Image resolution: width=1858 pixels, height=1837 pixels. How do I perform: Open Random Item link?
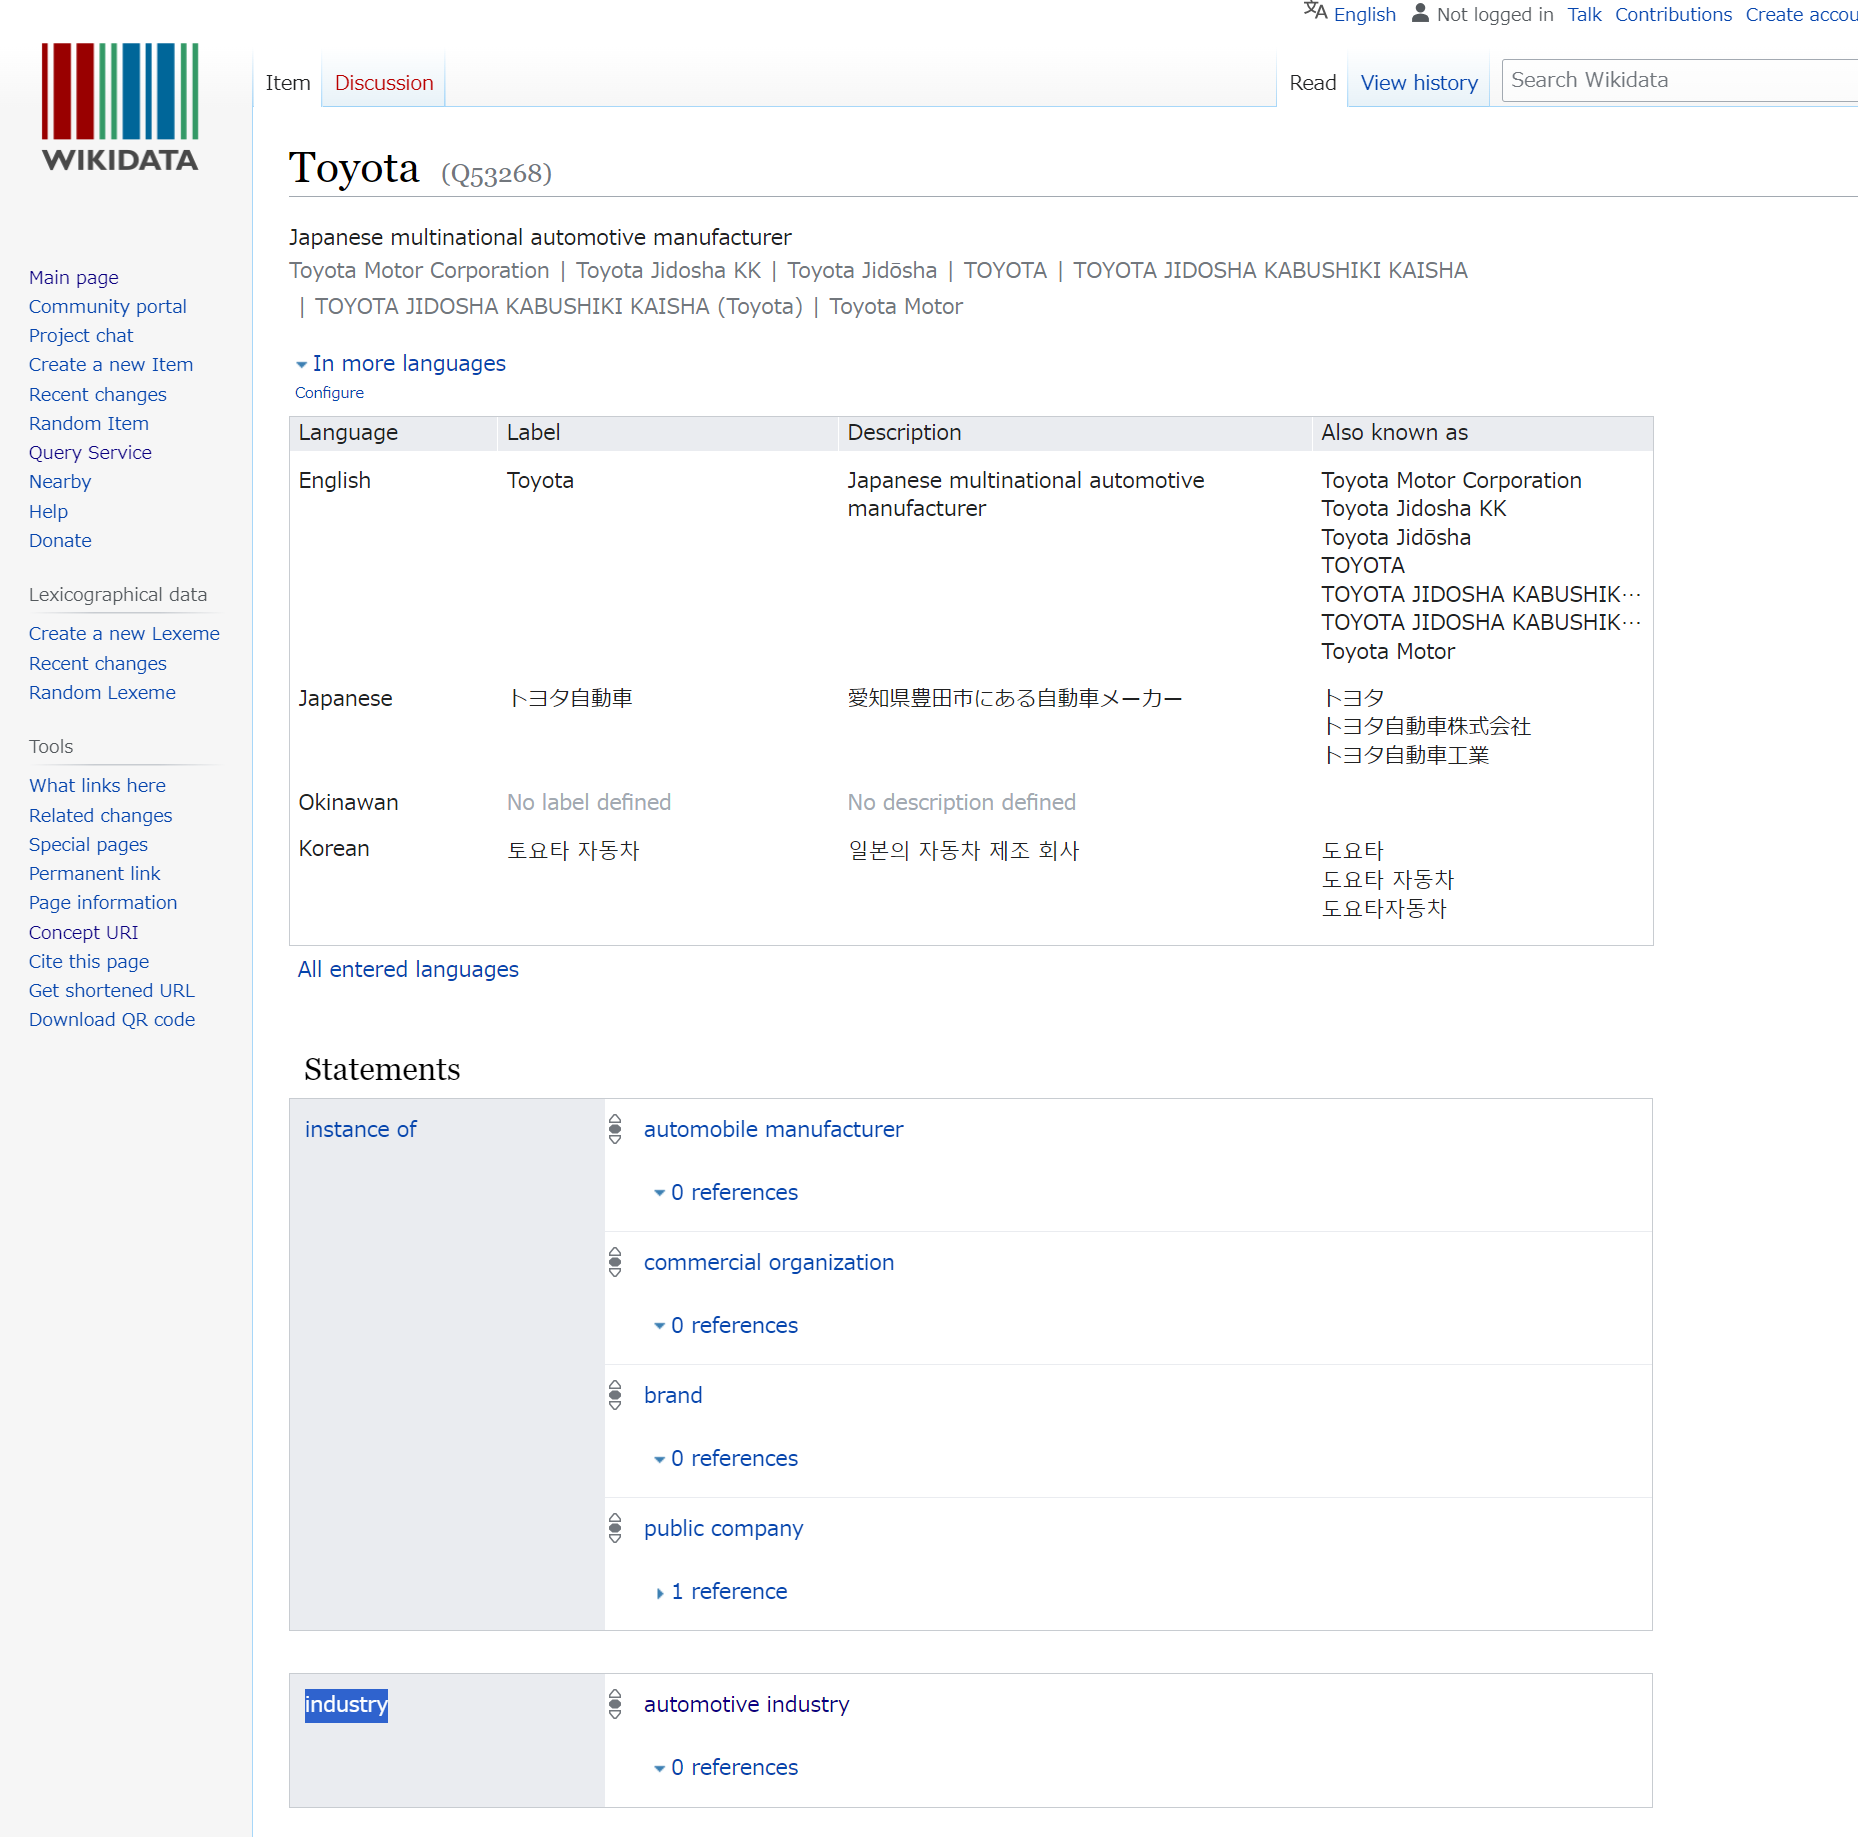(x=89, y=423)
